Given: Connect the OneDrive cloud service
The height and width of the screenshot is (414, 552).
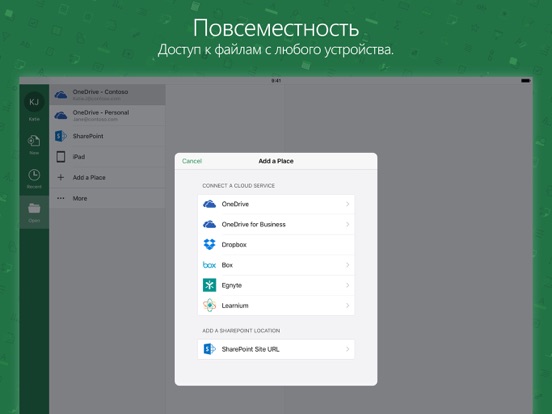Looking at the screenshot, I should [x=276, y=204].
